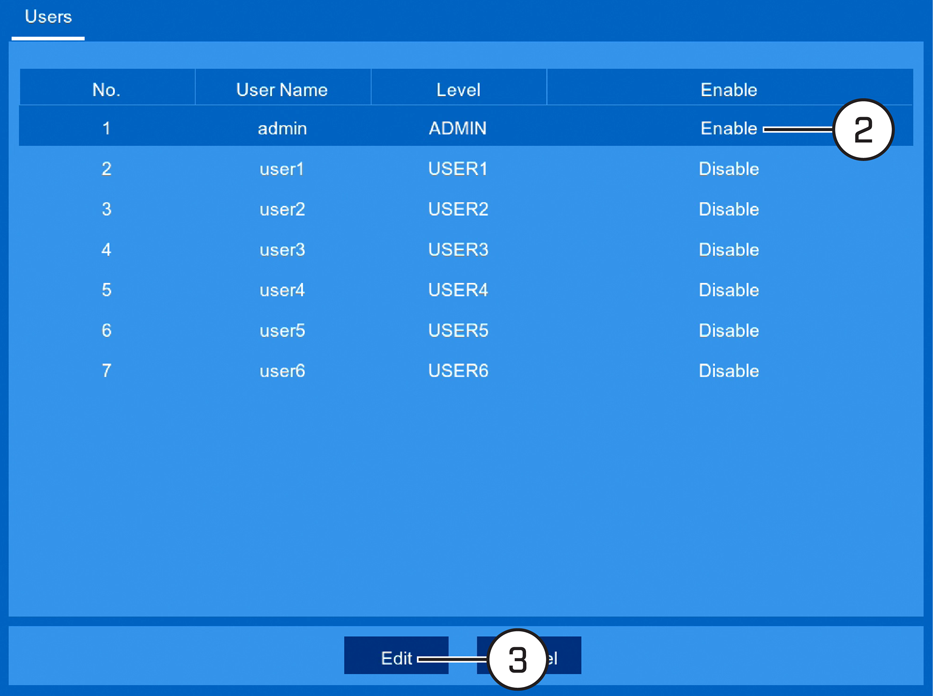Viewport: 933px width, 696px height.
Task: Click the ADMIN level cell
Action: pyautogui.click(x=458, y=128)
